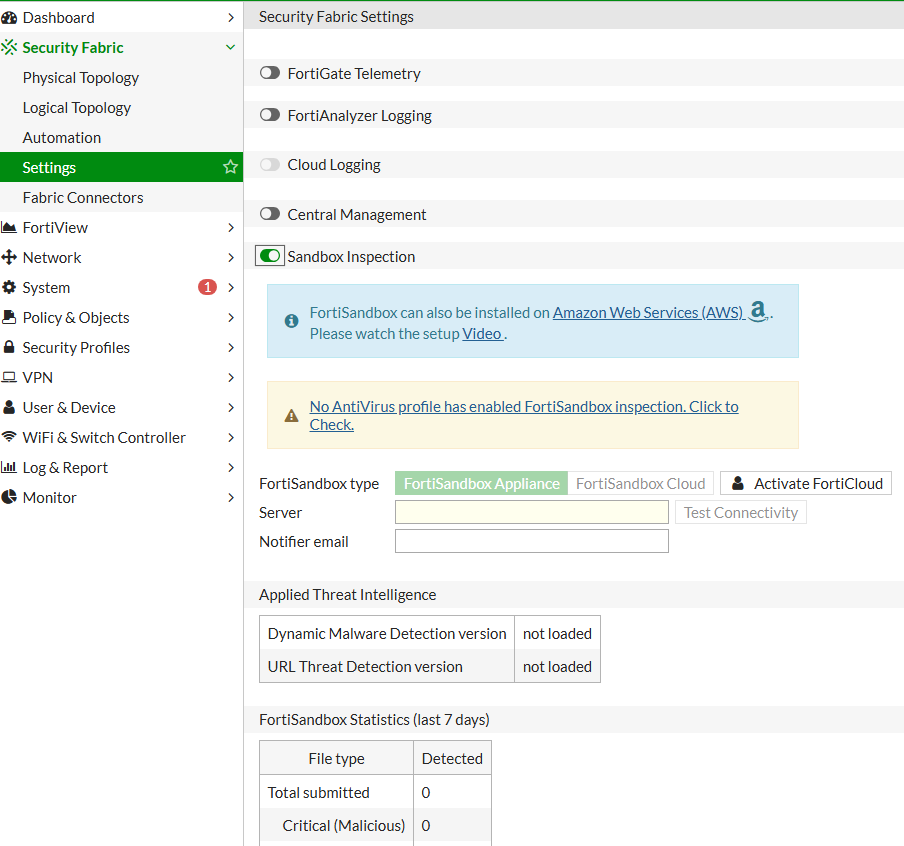Click the System gear icon

coord(9,287)
